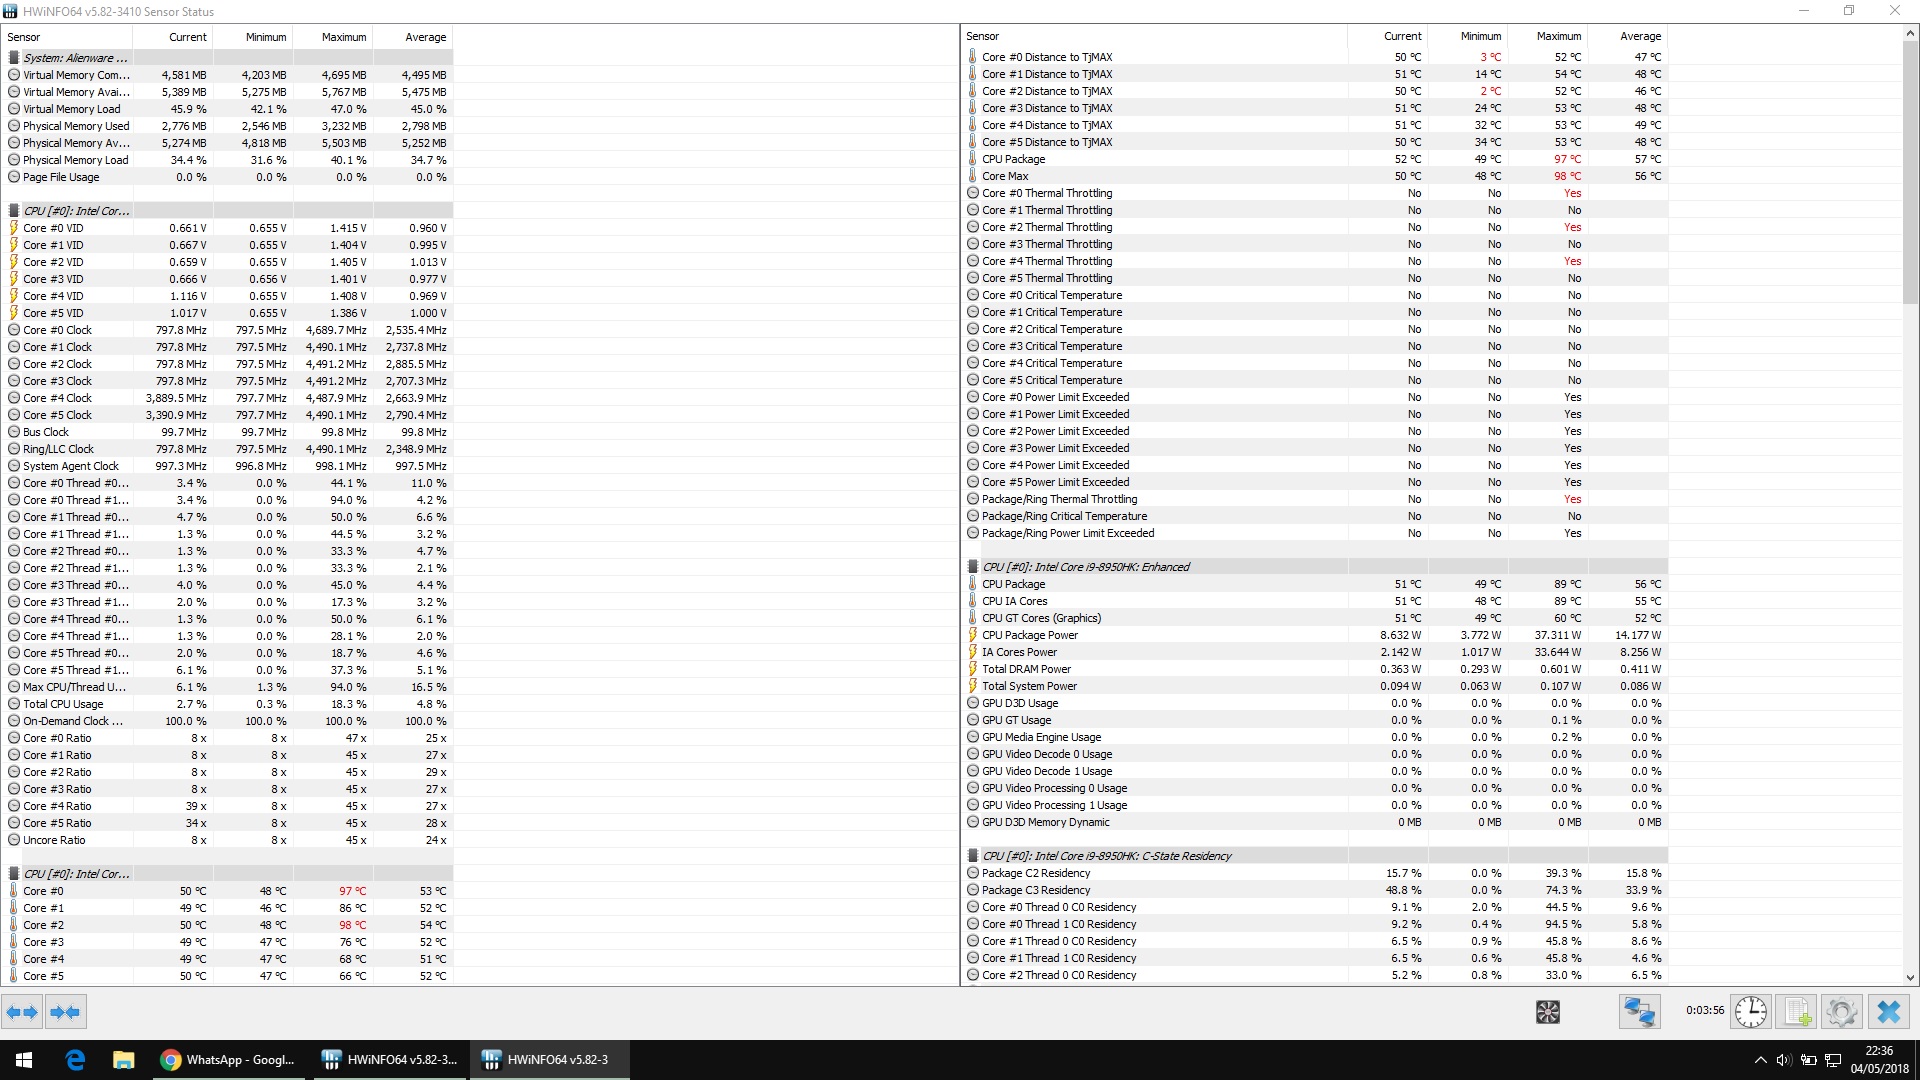Select the Core #0 VID row

tap(228, 228)
